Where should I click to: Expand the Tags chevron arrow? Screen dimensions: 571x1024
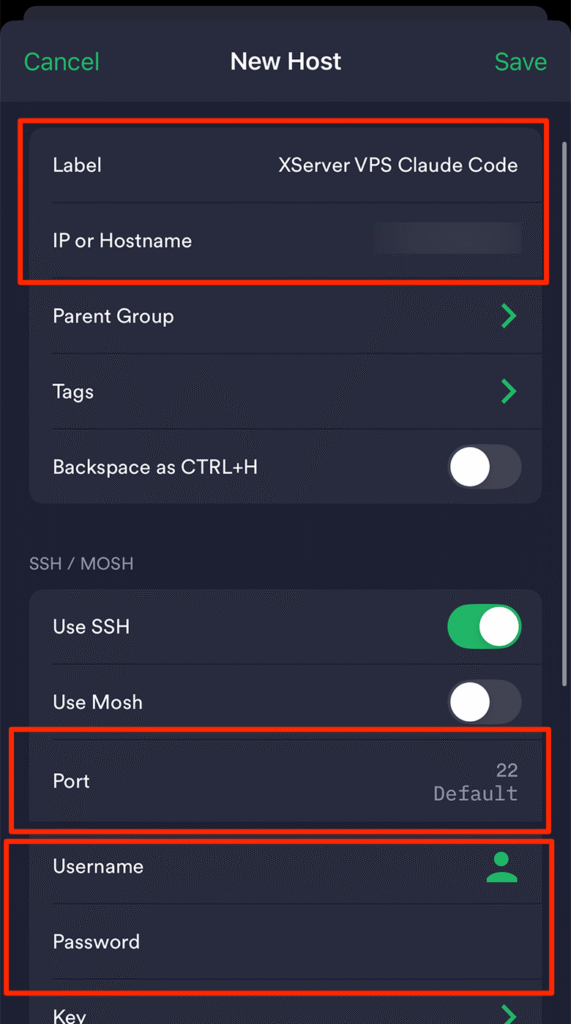509,391
